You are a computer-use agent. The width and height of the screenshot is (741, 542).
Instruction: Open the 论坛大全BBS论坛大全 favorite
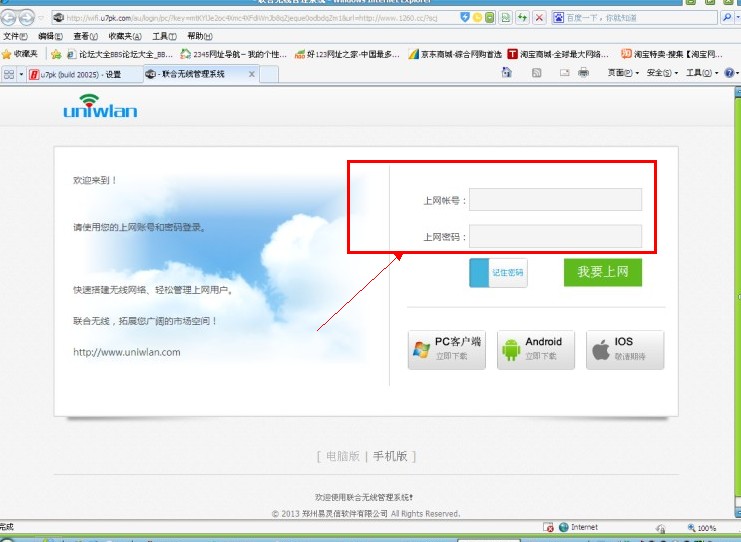pyautogui.click(x=119, y=54)
